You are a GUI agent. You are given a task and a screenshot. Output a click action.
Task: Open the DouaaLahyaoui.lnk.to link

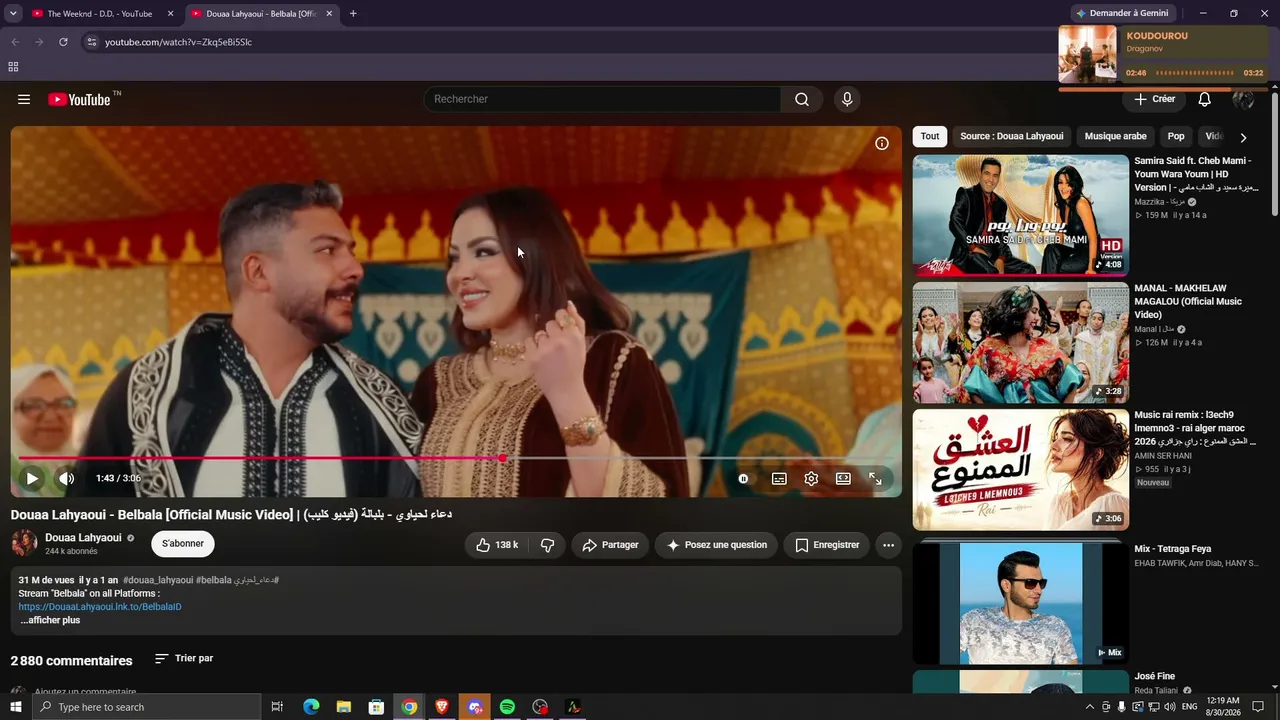pyautogui.click(x=100, y=607)
